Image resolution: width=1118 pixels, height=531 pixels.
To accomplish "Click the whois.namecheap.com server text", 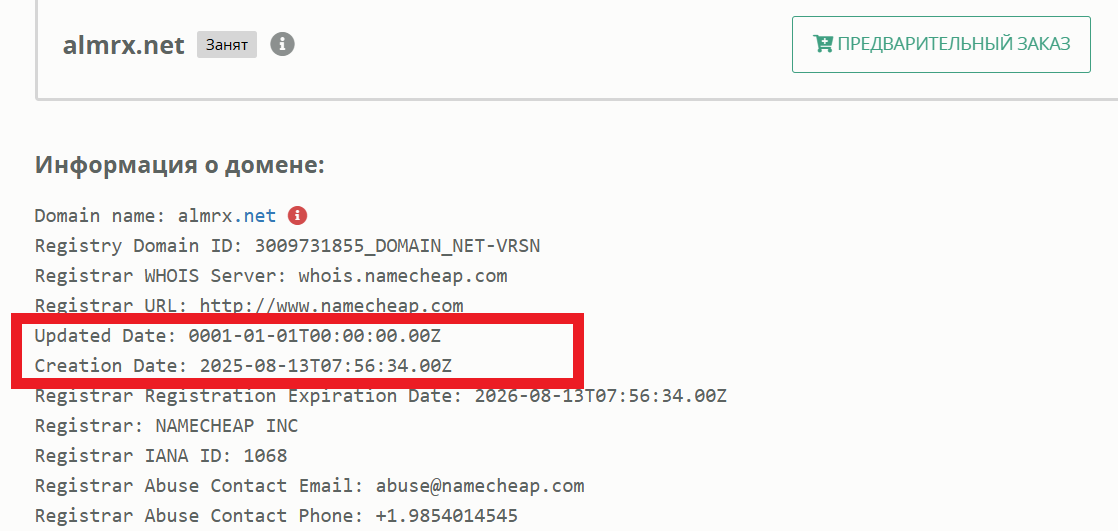I will coord(403,275).
